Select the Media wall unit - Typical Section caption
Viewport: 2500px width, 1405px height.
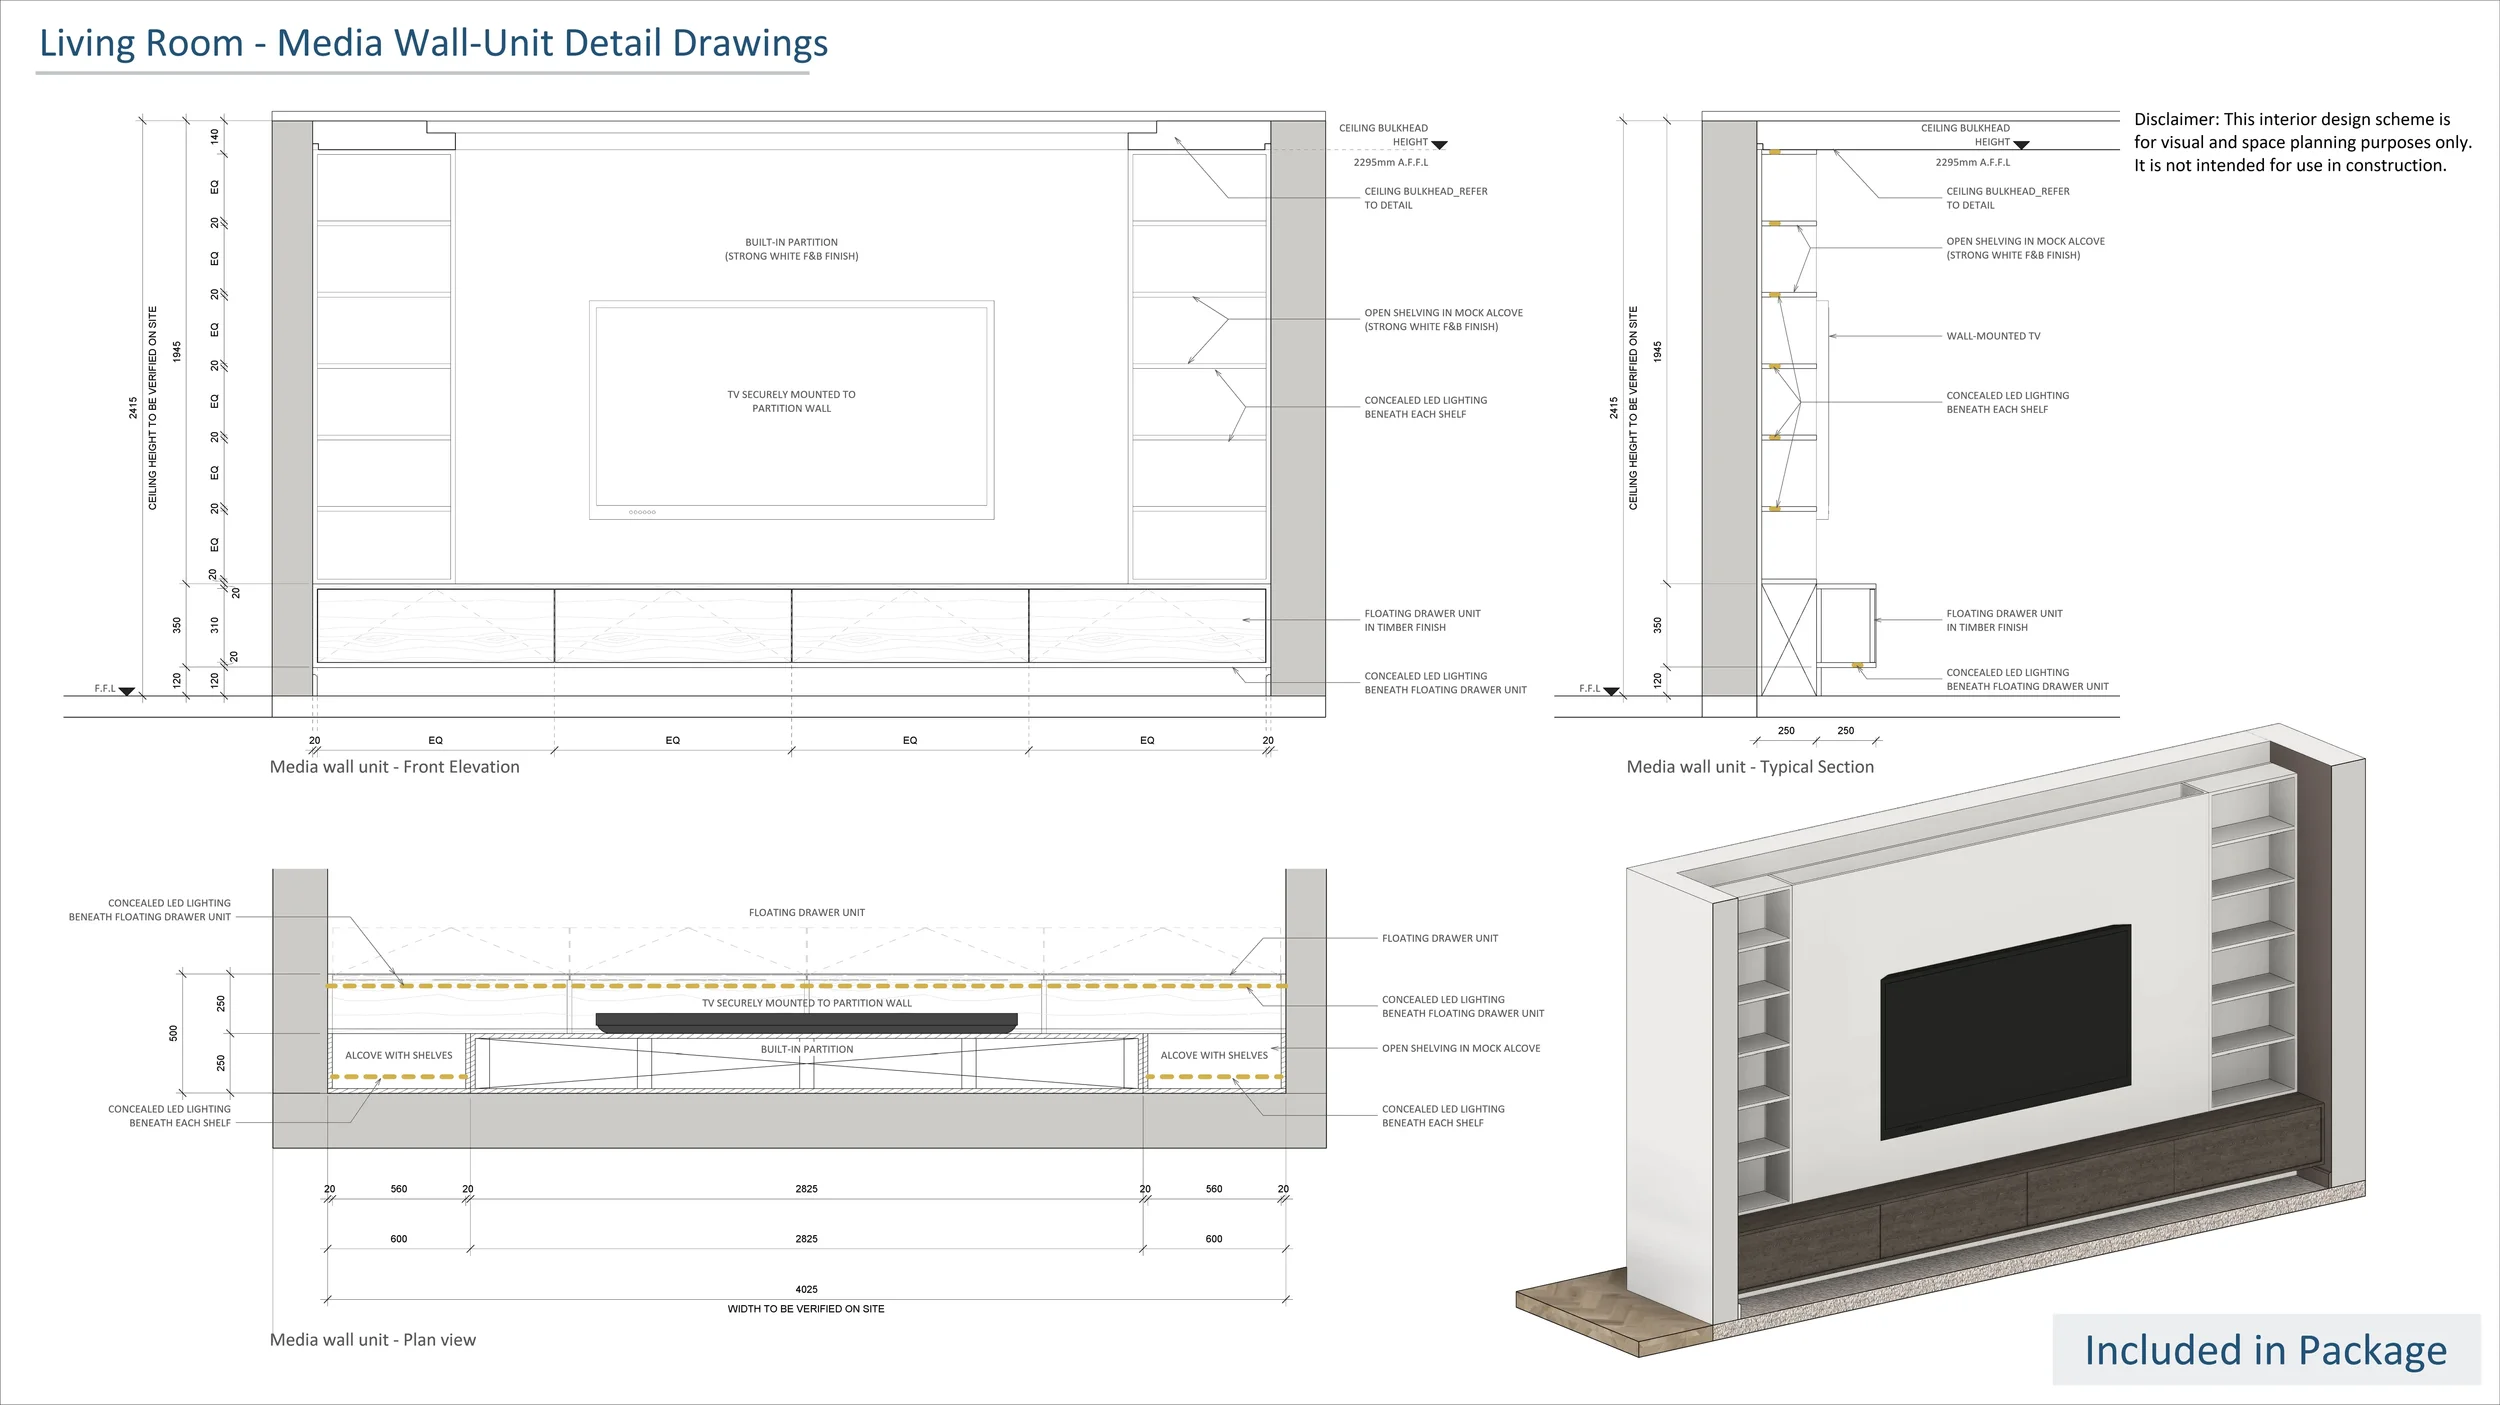(x=1749, y=767)
